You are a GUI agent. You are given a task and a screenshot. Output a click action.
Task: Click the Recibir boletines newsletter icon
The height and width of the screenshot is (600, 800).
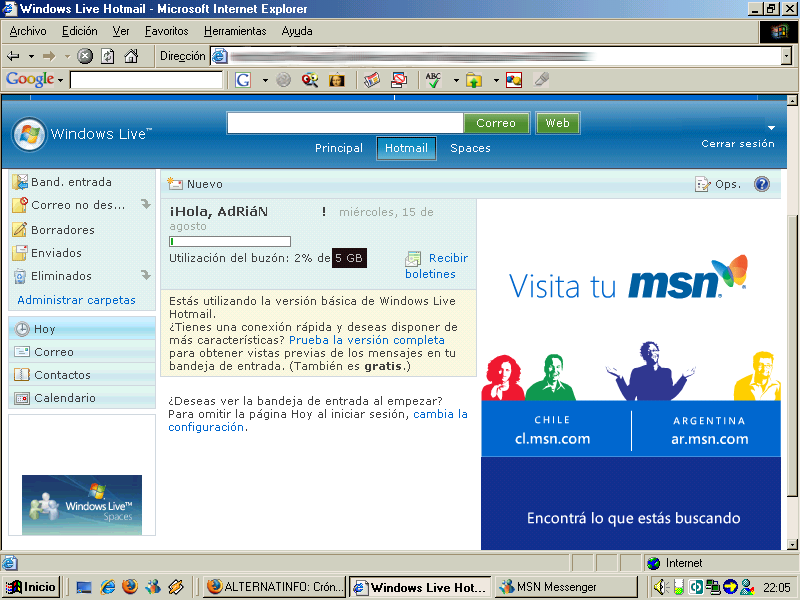click(x=413, y=256)
